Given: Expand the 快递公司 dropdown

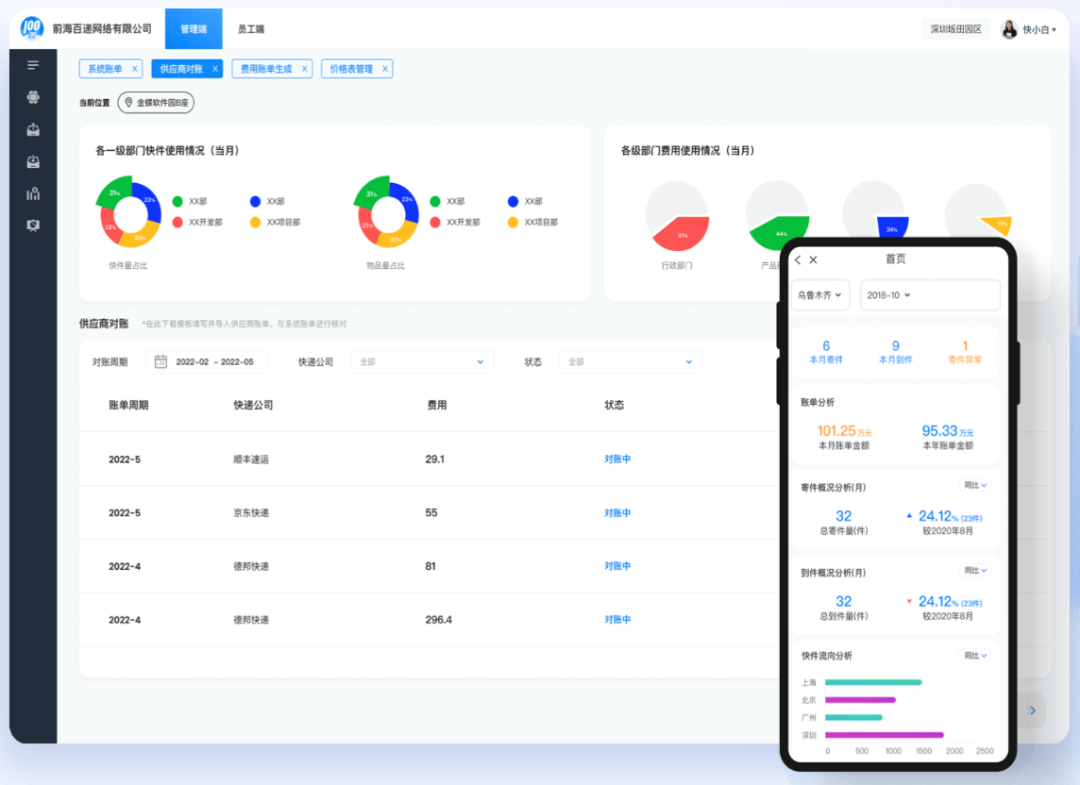Looking at the screenshot, I should (422, 362).
